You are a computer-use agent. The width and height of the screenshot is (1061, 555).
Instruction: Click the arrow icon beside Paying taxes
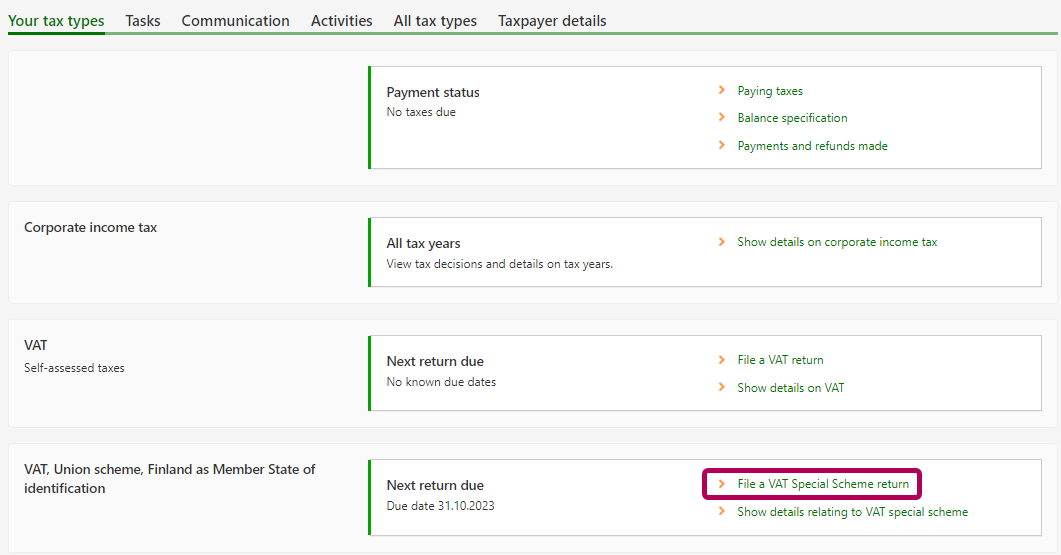[x=722, y=91]
